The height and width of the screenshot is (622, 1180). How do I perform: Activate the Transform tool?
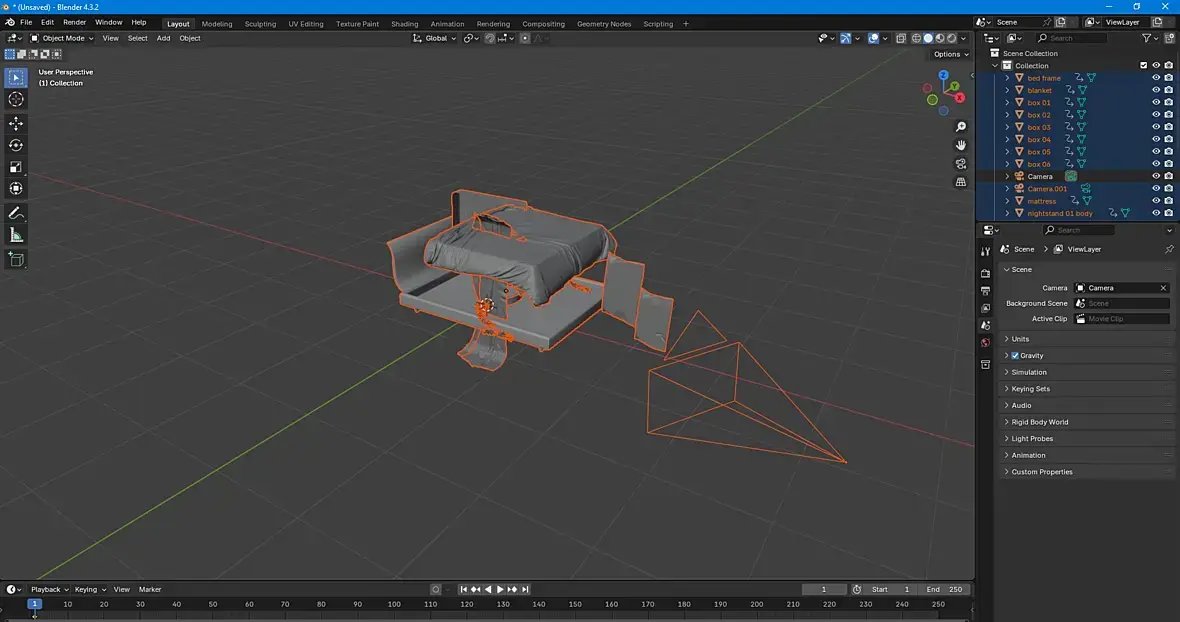click(x=16, y=189)
